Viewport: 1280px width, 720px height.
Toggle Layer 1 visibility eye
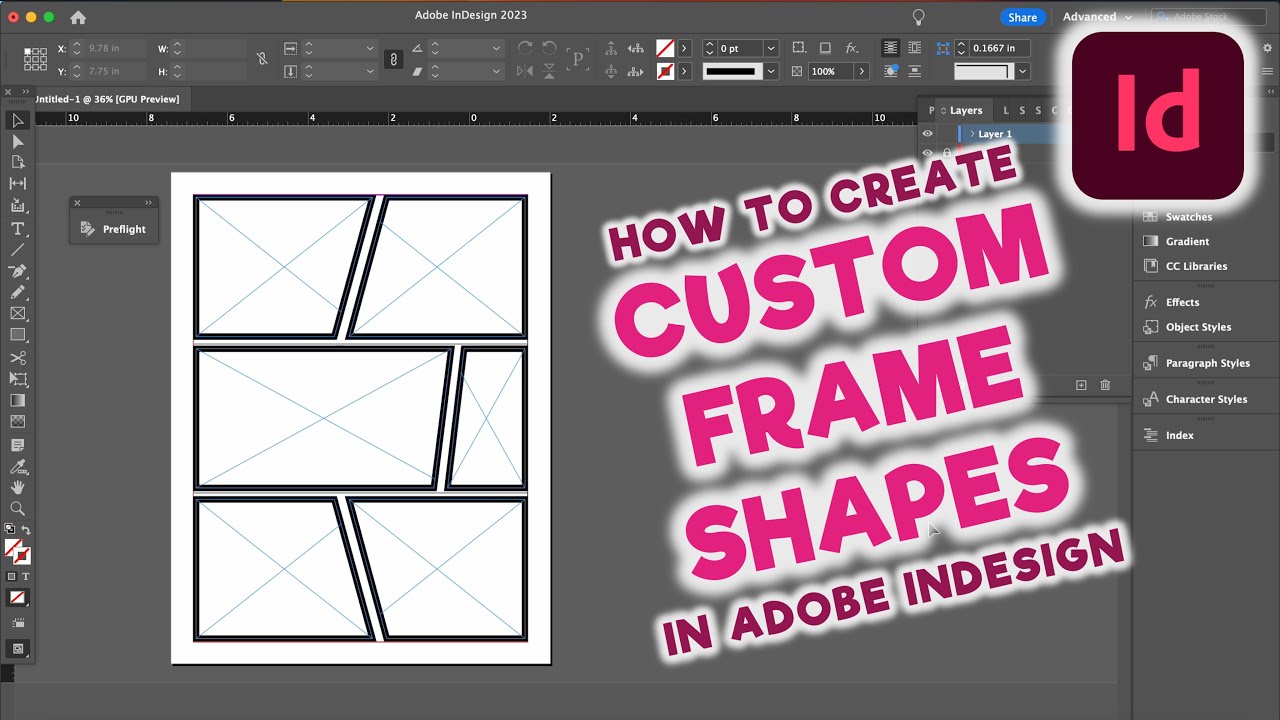point(927,134)
